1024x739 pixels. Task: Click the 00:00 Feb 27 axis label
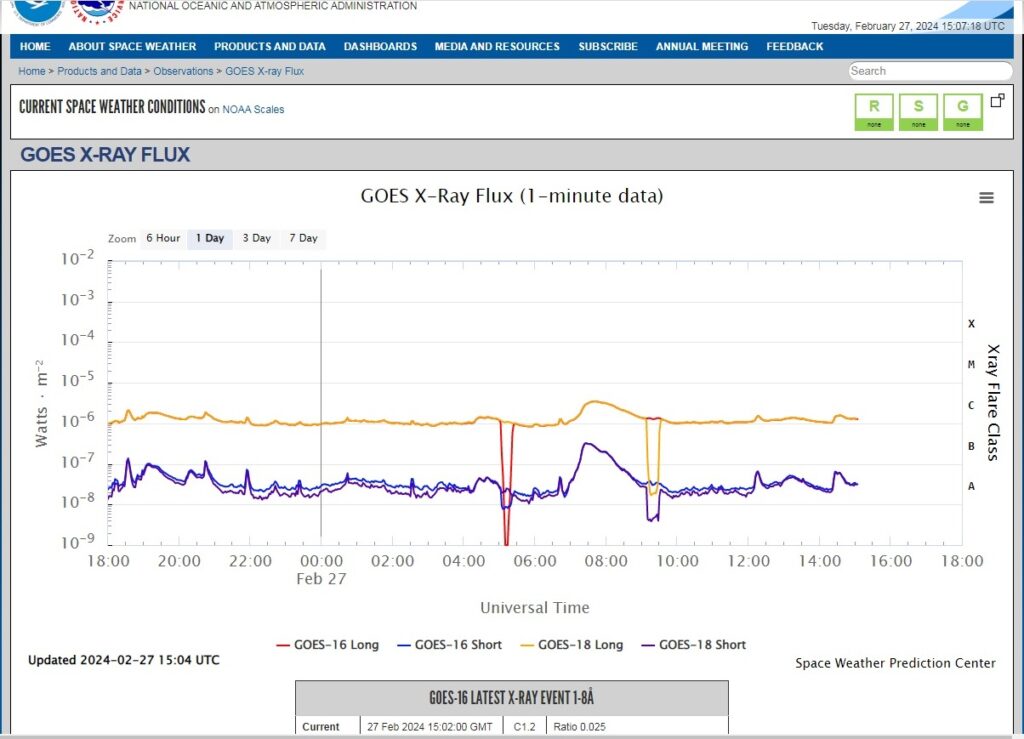pyautogui.click(x=321, y=569)
